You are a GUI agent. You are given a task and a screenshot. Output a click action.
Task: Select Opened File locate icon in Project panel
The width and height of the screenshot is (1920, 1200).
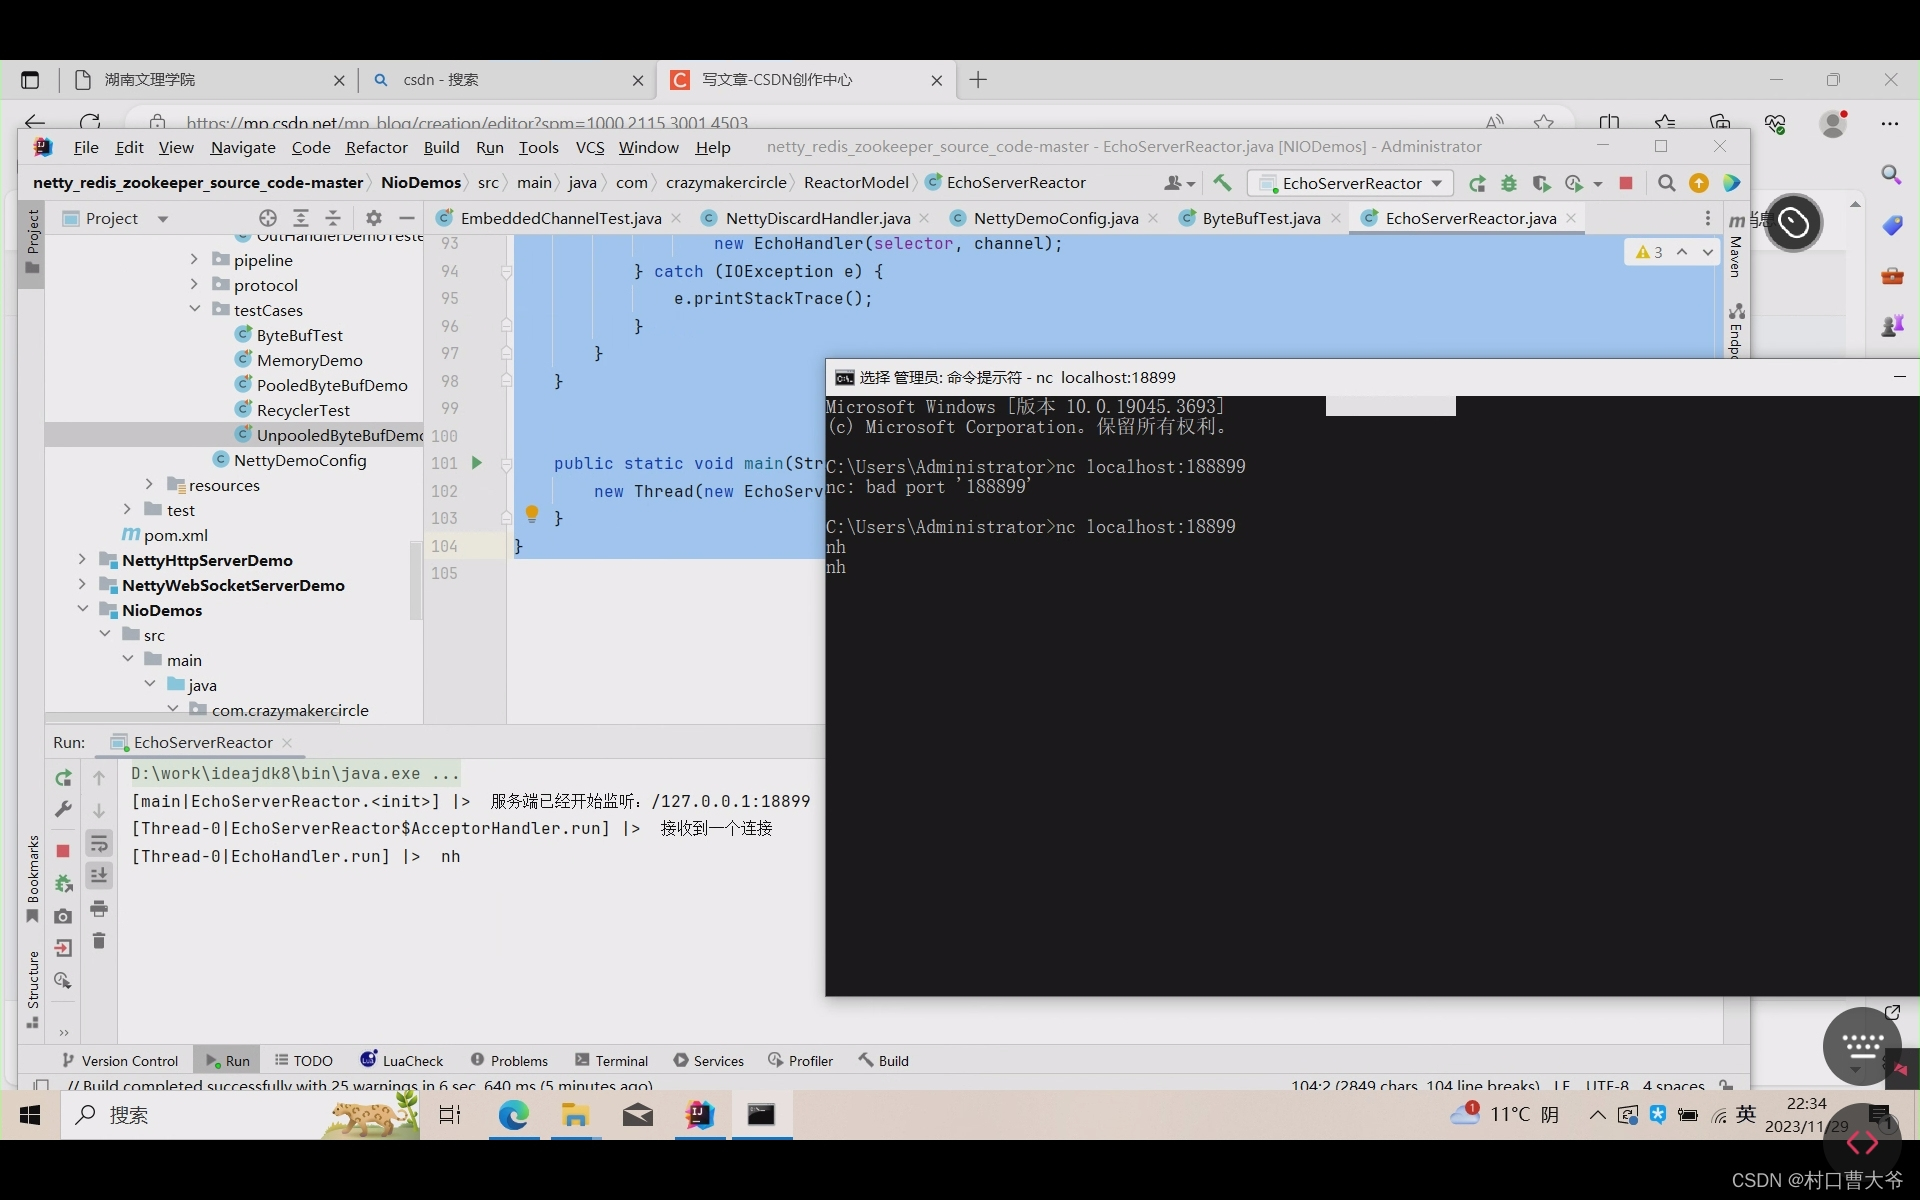pos(267,218)
